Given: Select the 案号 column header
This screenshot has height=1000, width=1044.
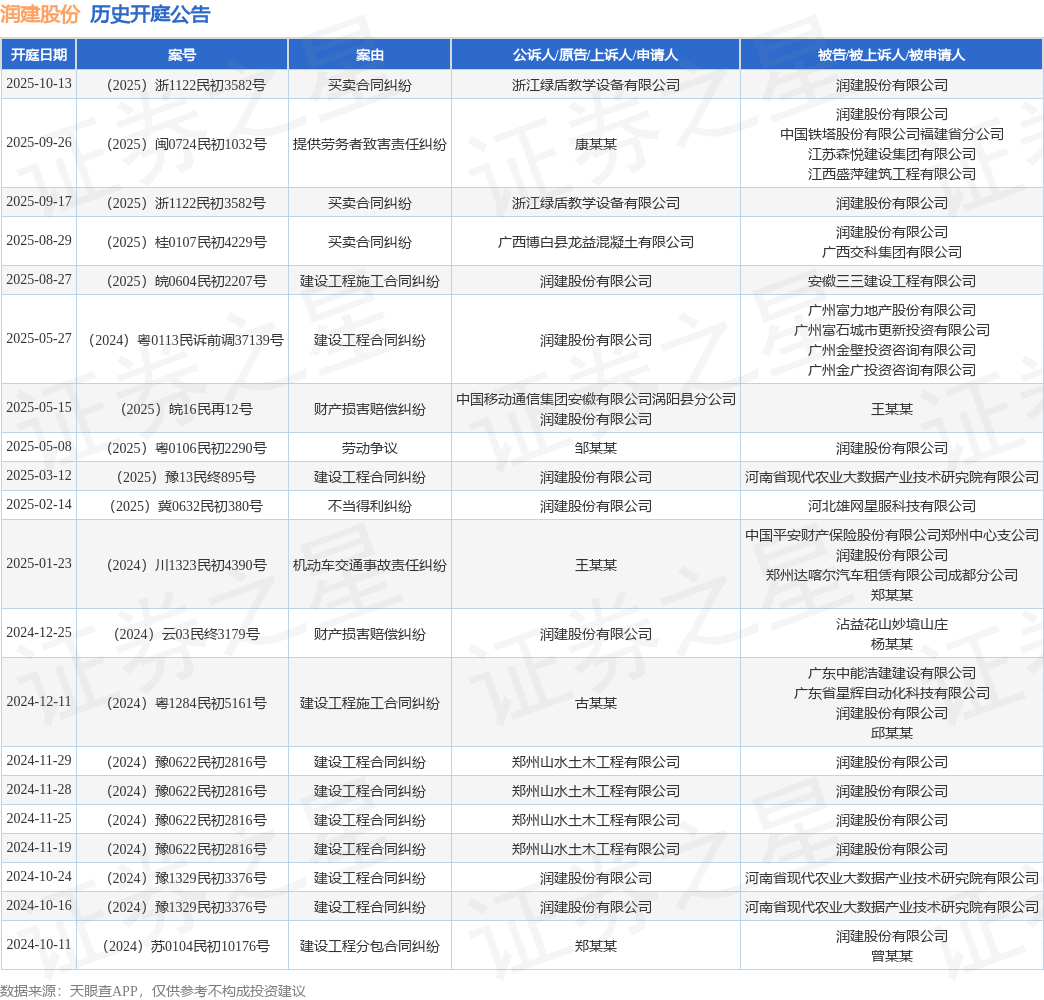Looking at the screenshot, I should coord(182,55).
